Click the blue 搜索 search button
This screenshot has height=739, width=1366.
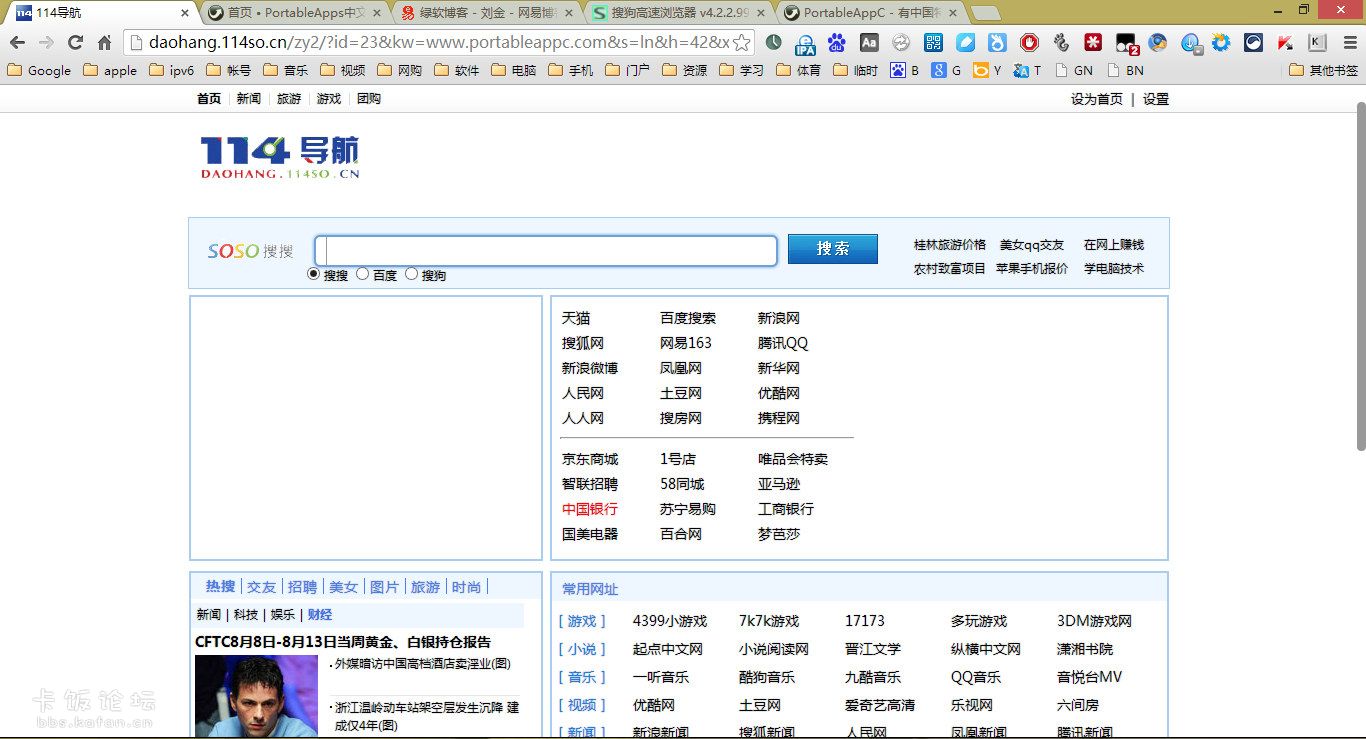(832, 249)
